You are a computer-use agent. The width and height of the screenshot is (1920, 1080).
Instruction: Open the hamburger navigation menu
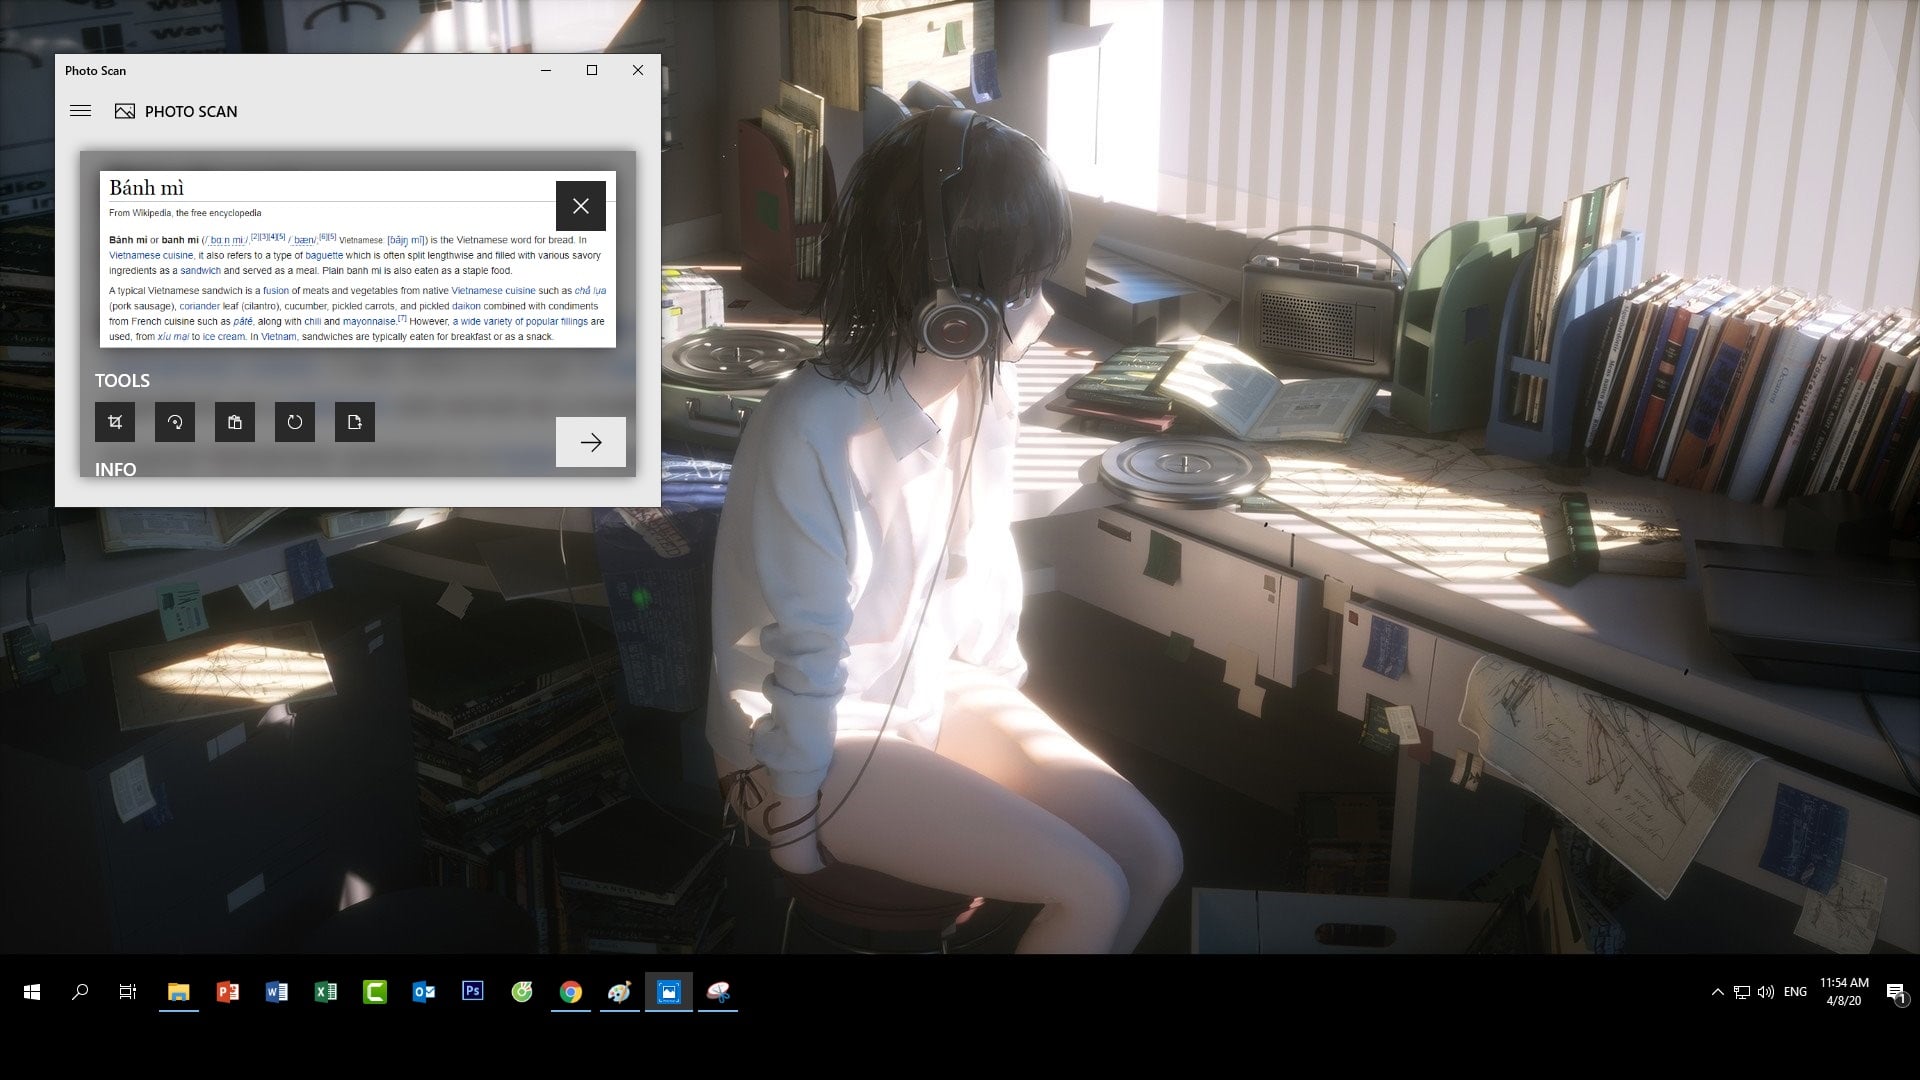point(81,111)
